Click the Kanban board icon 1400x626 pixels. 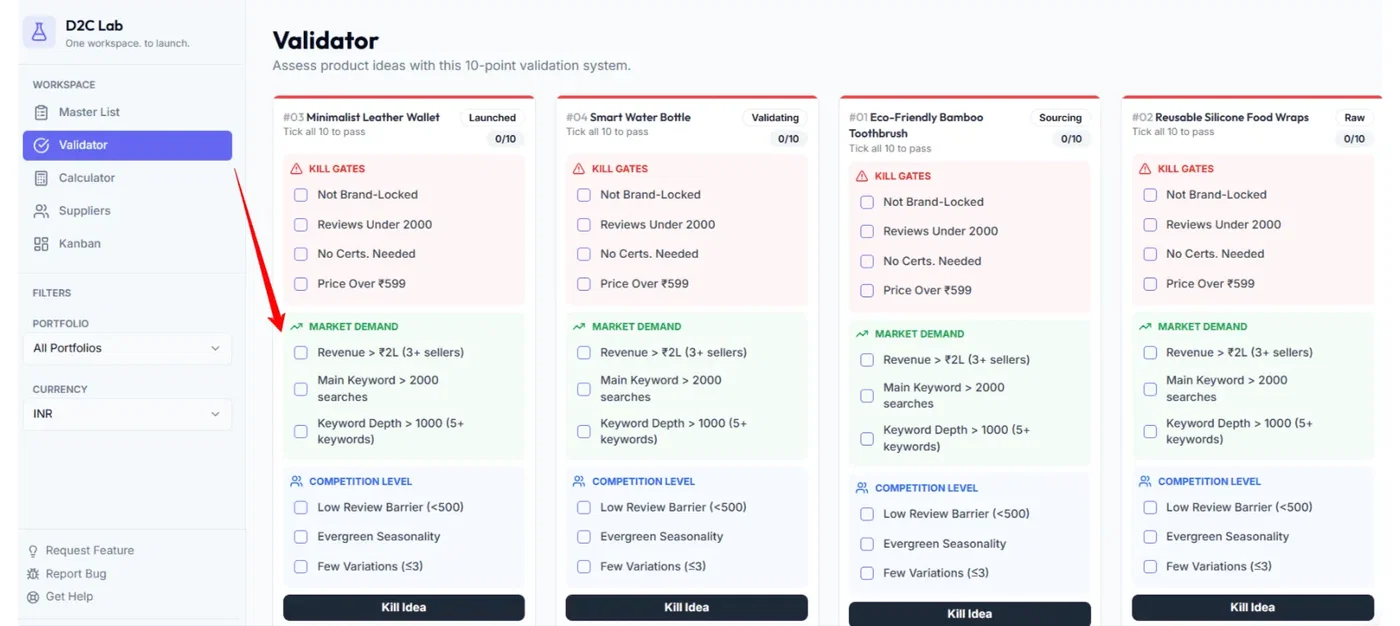(41, 244)
